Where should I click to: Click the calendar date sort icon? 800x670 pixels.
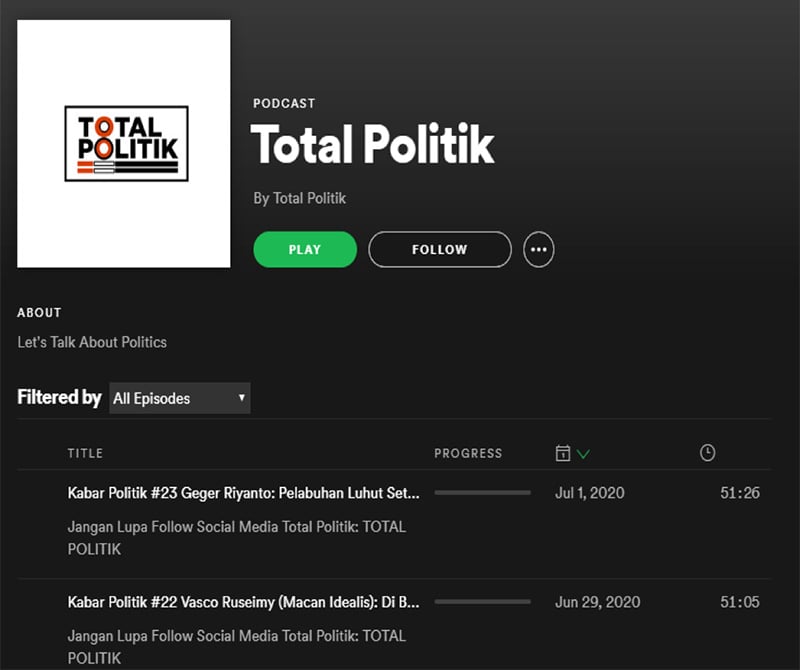[563, 454]
